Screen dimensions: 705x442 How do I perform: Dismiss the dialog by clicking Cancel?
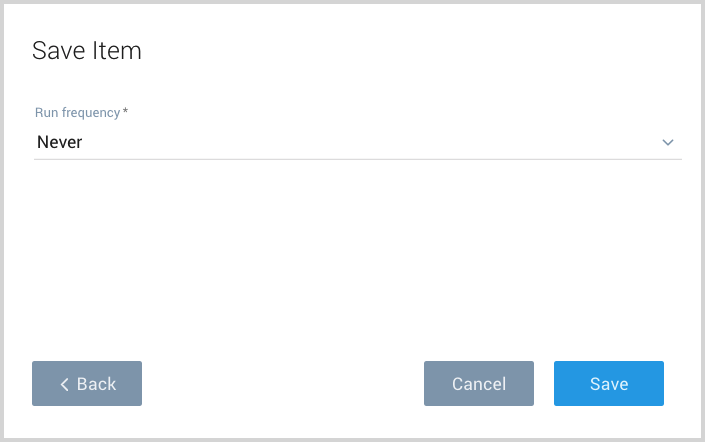tap(479, 384)
